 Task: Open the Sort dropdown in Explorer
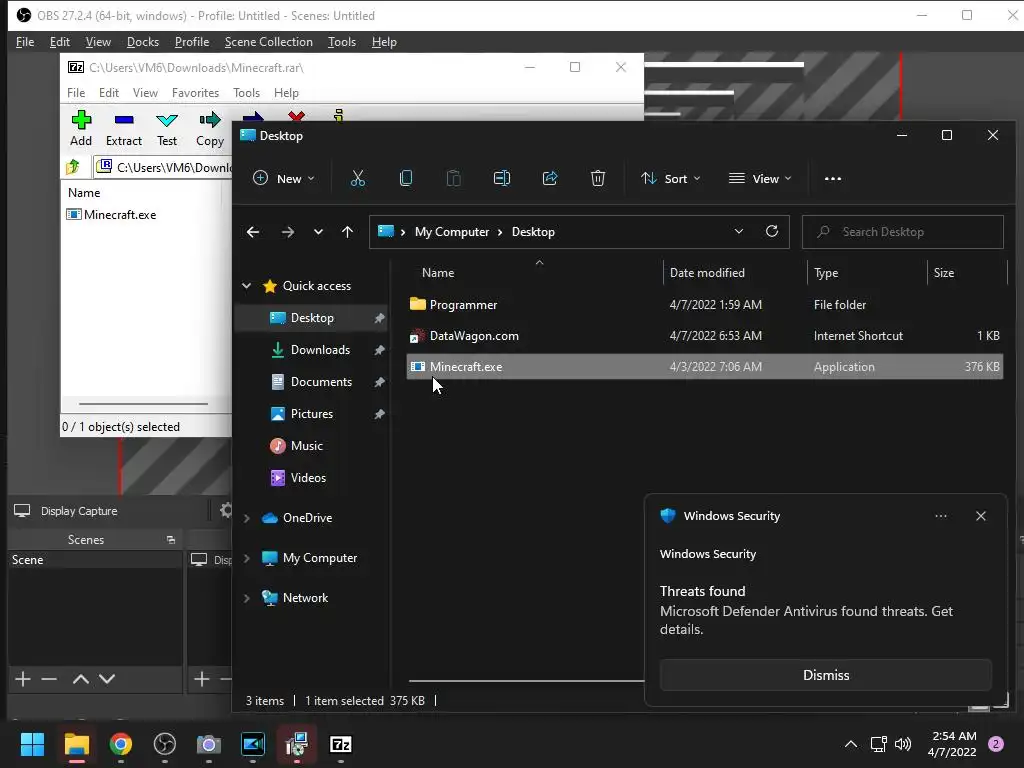[671, 178]
